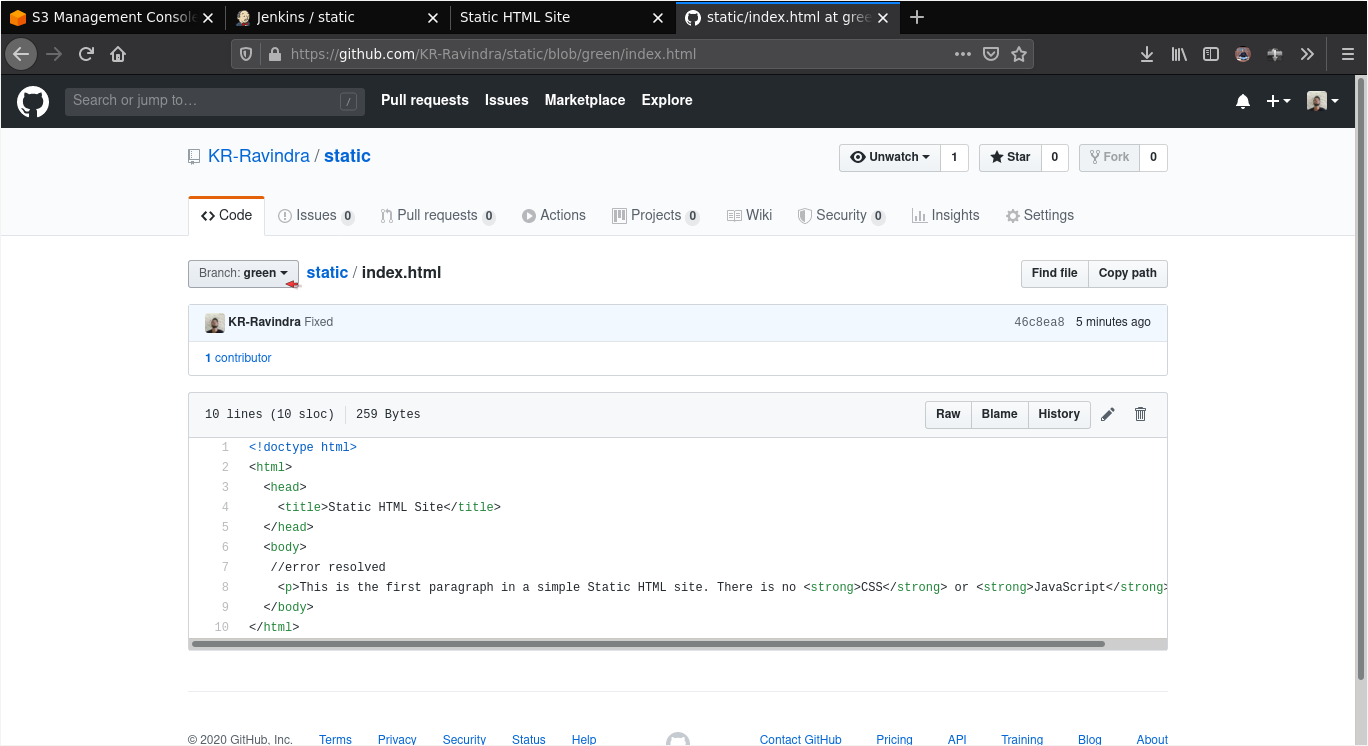
Task: Open the Issues tab
Action: [x=316, y=215]
